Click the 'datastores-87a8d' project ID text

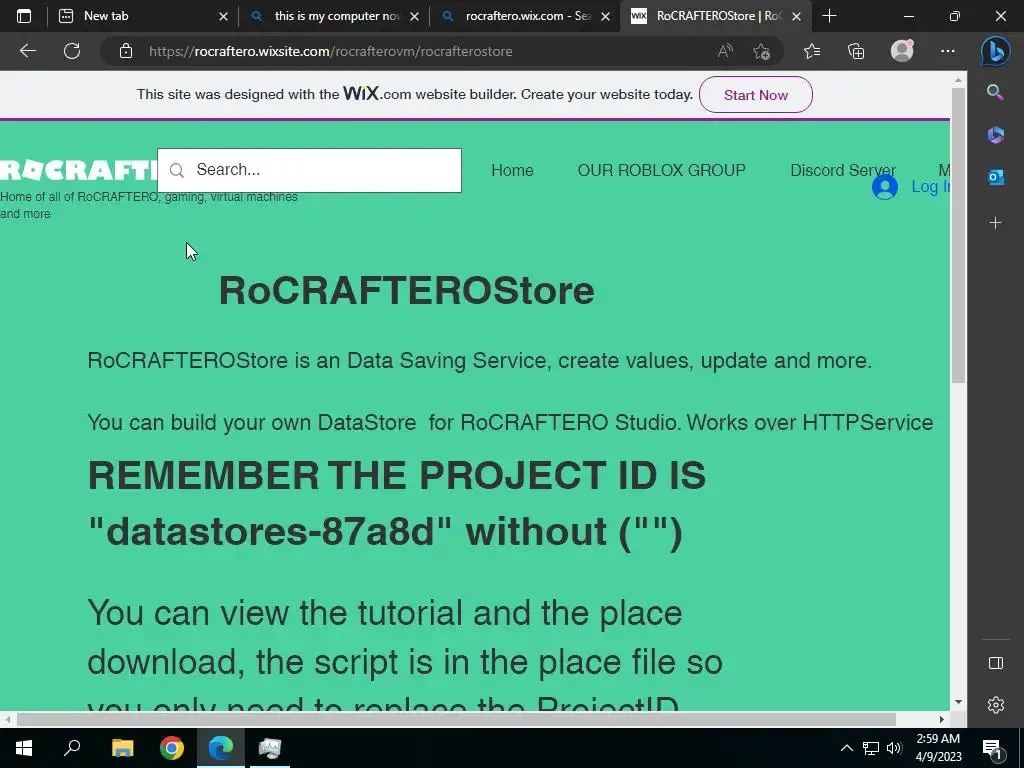coord(270,531)
